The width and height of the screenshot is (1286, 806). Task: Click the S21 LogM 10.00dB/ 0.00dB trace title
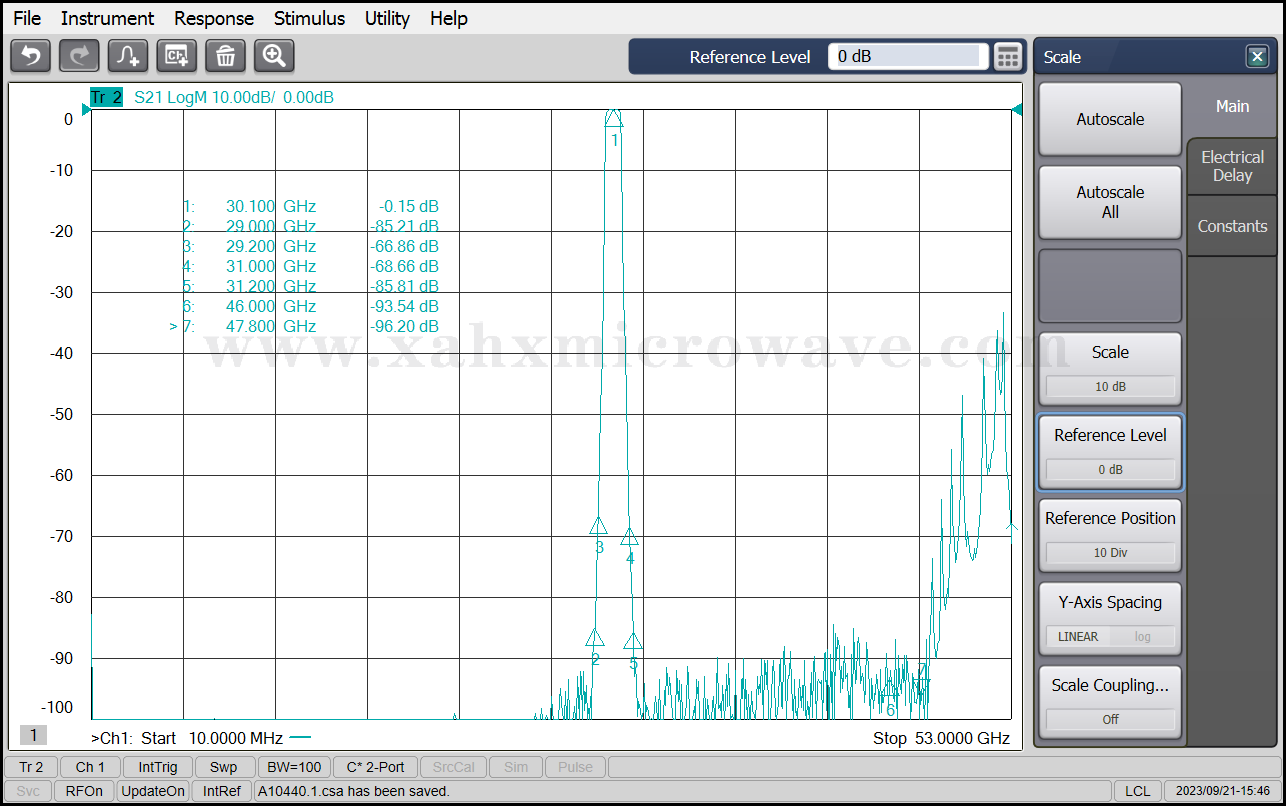coord(233,97)
